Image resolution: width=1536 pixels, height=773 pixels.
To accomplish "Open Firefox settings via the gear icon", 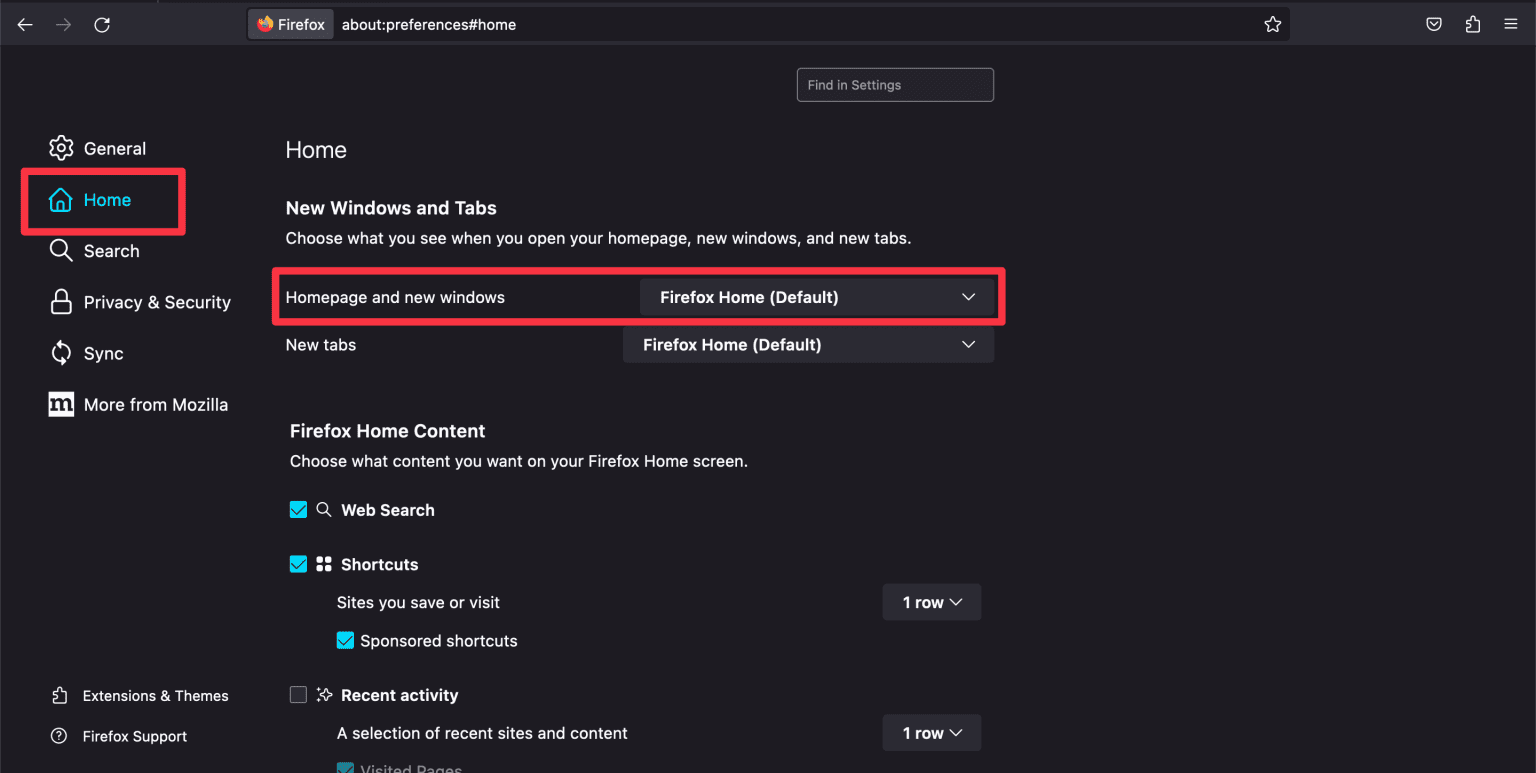I will [x=61, y=147].
